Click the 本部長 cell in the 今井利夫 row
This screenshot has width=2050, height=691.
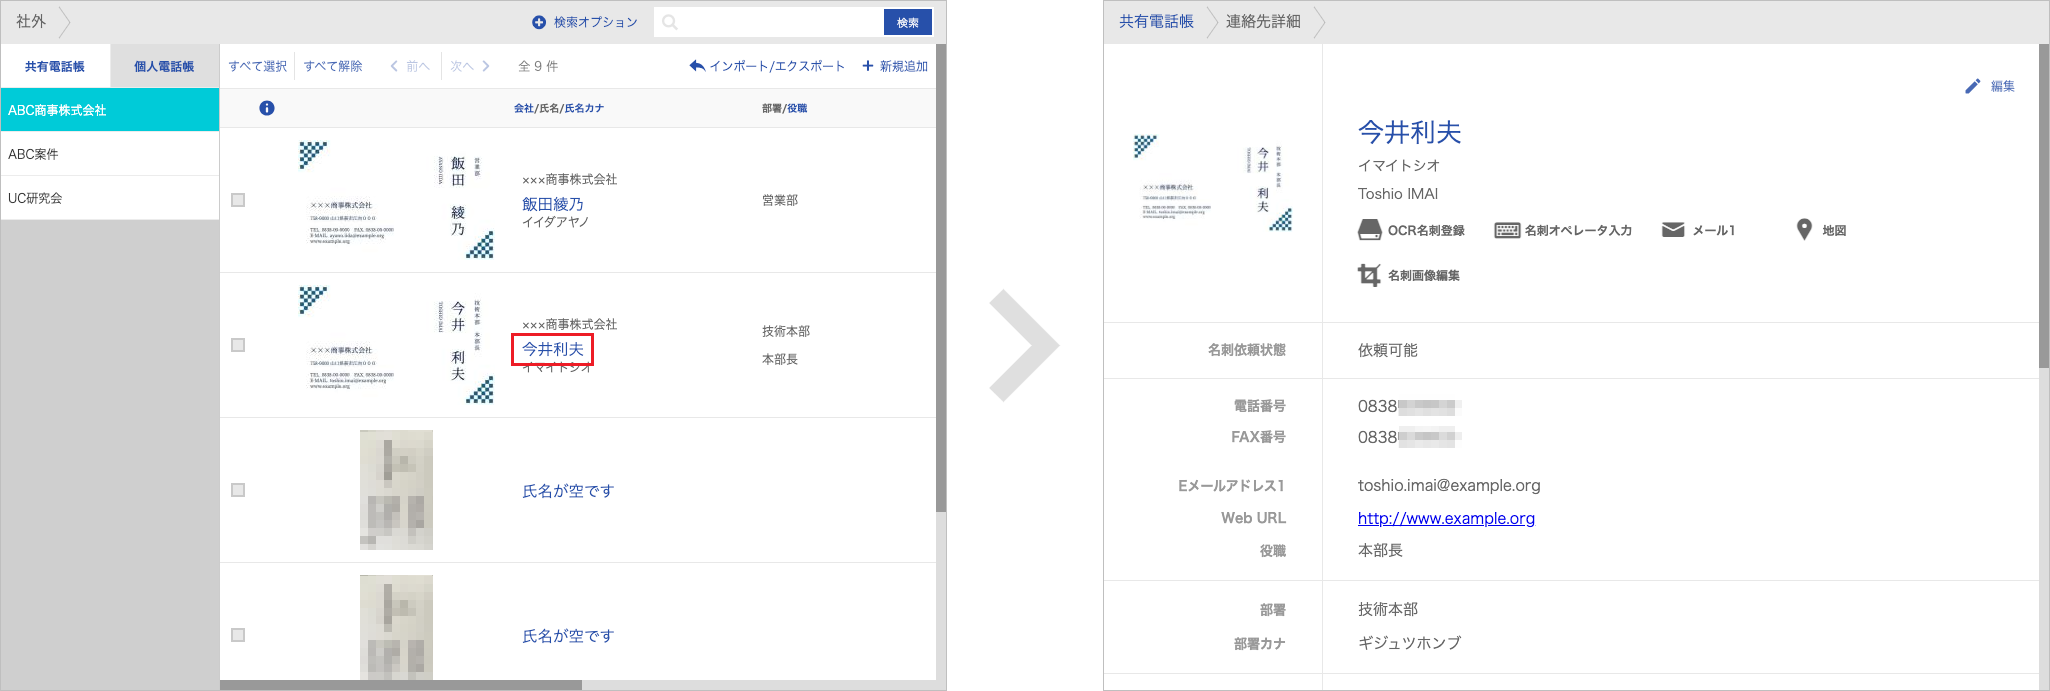coord(780,359)
